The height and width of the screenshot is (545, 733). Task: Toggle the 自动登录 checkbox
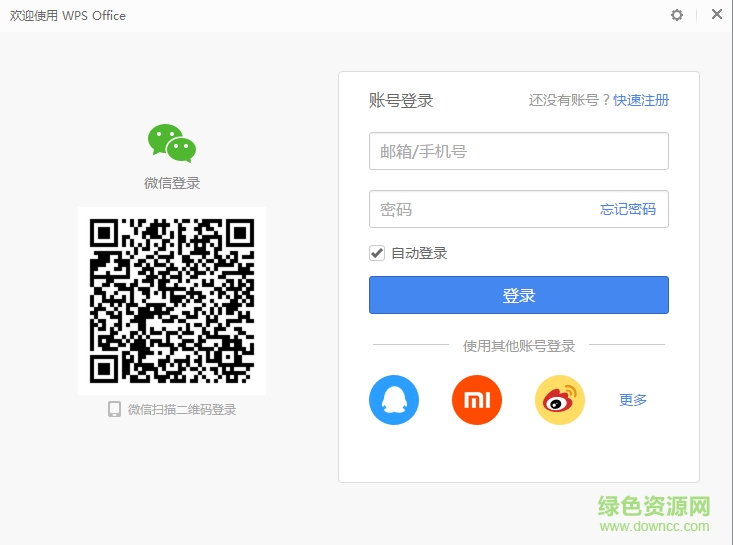377,253
